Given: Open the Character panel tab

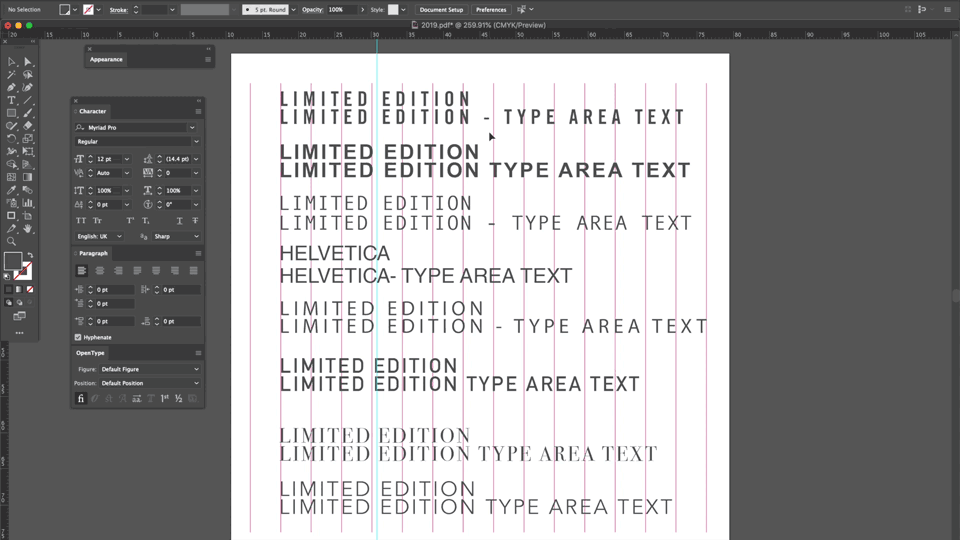Looking at the screenshot, I should click(92, 111).
